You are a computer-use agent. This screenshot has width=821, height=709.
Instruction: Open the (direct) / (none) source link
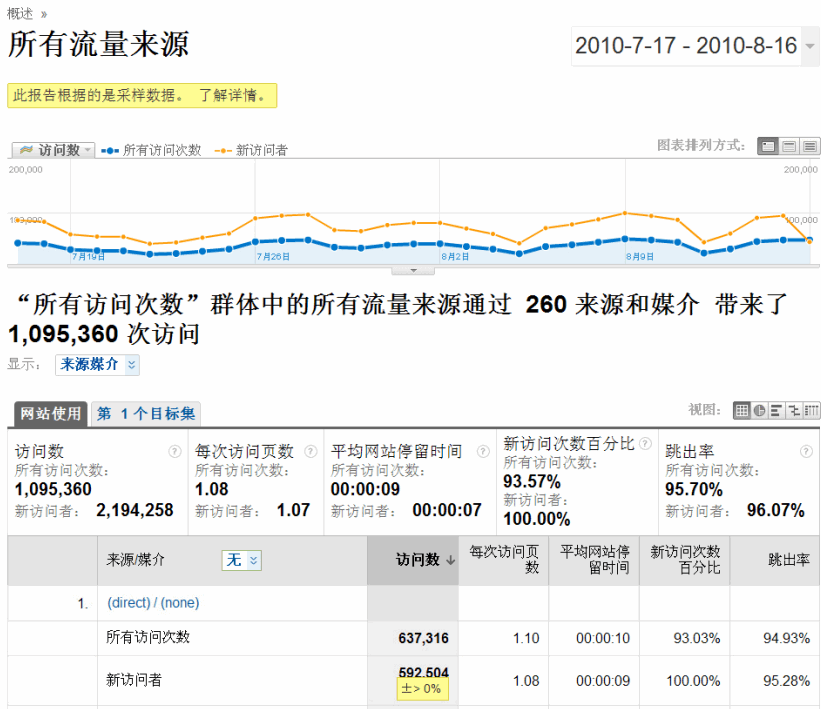(153, 603)
